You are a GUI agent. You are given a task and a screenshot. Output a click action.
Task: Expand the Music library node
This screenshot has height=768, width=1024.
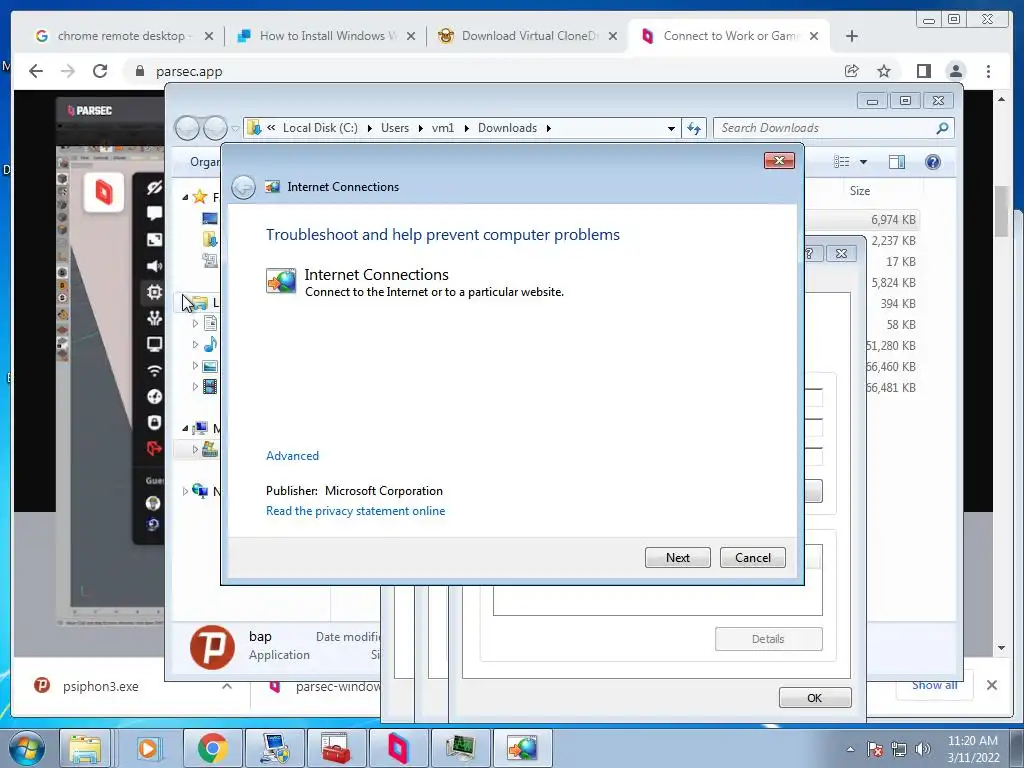click(x=195, y=344)
